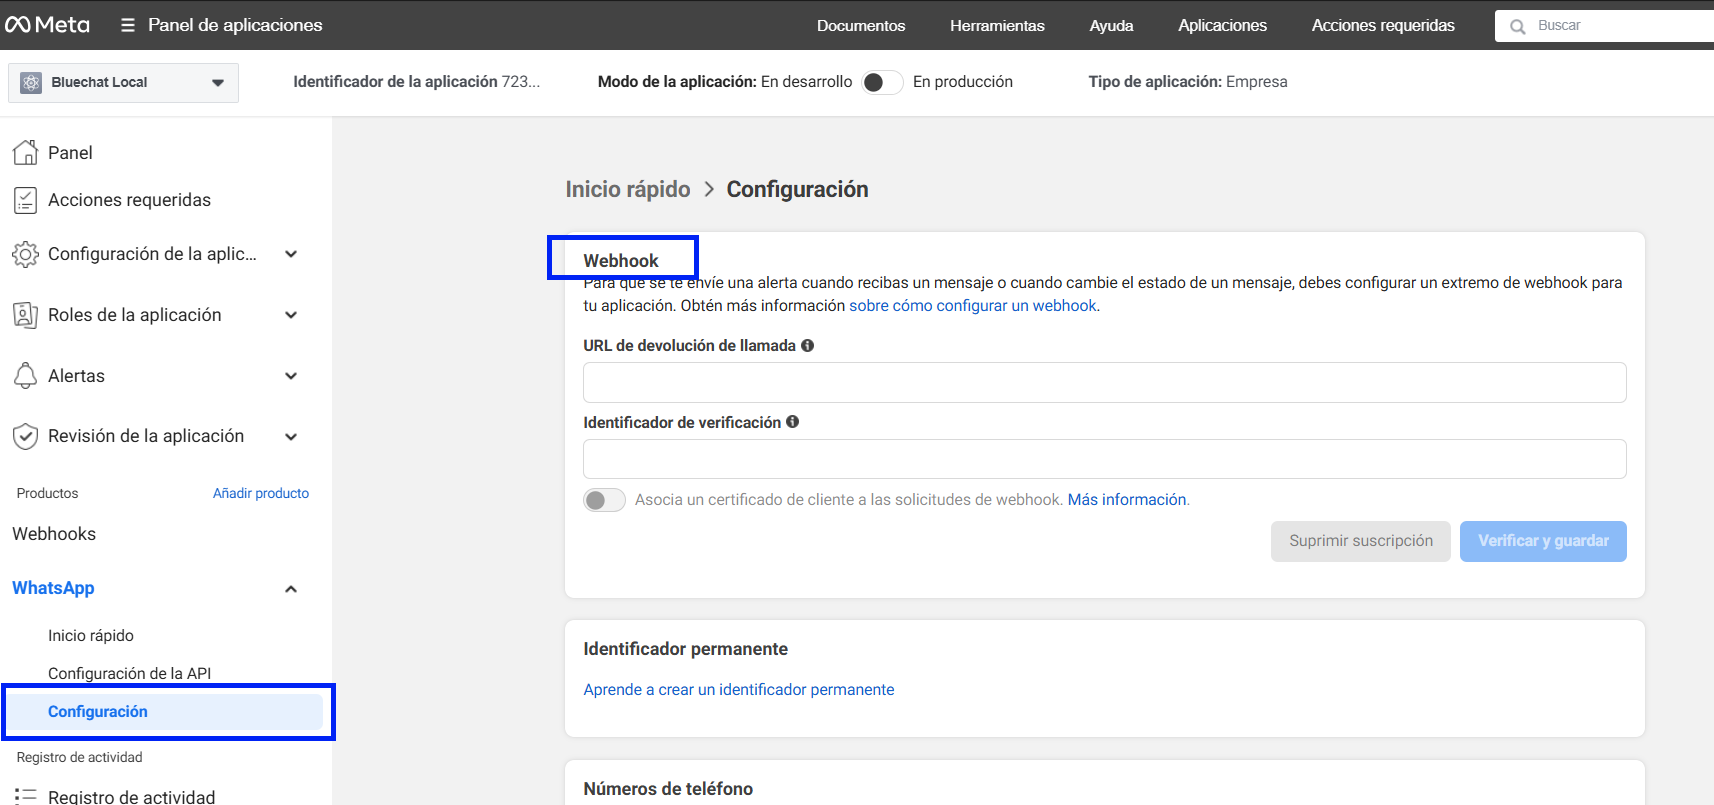Expand Roles de la aplicación section
The image size is (1714, 805).
coord(291,315)
